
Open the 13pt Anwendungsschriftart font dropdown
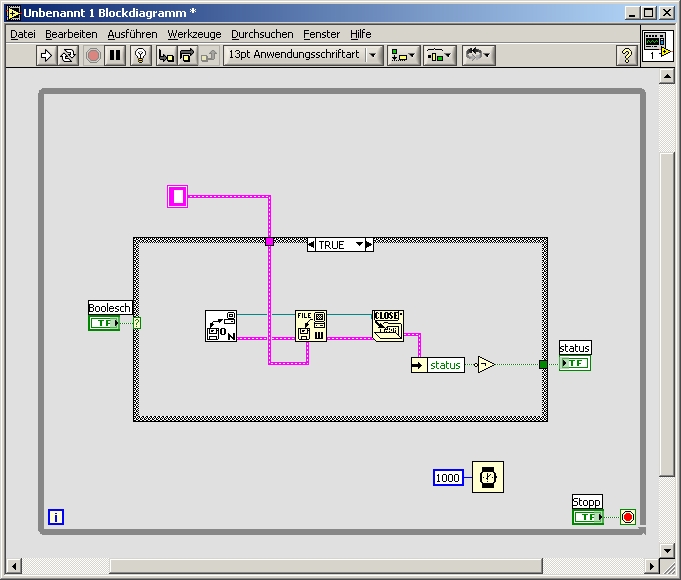pyautogui.click(x=303, y=55)
